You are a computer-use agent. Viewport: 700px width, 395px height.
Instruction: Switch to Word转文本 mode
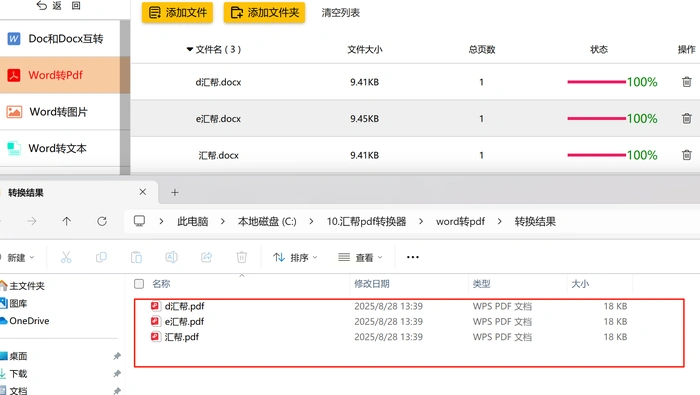(60, 148)
